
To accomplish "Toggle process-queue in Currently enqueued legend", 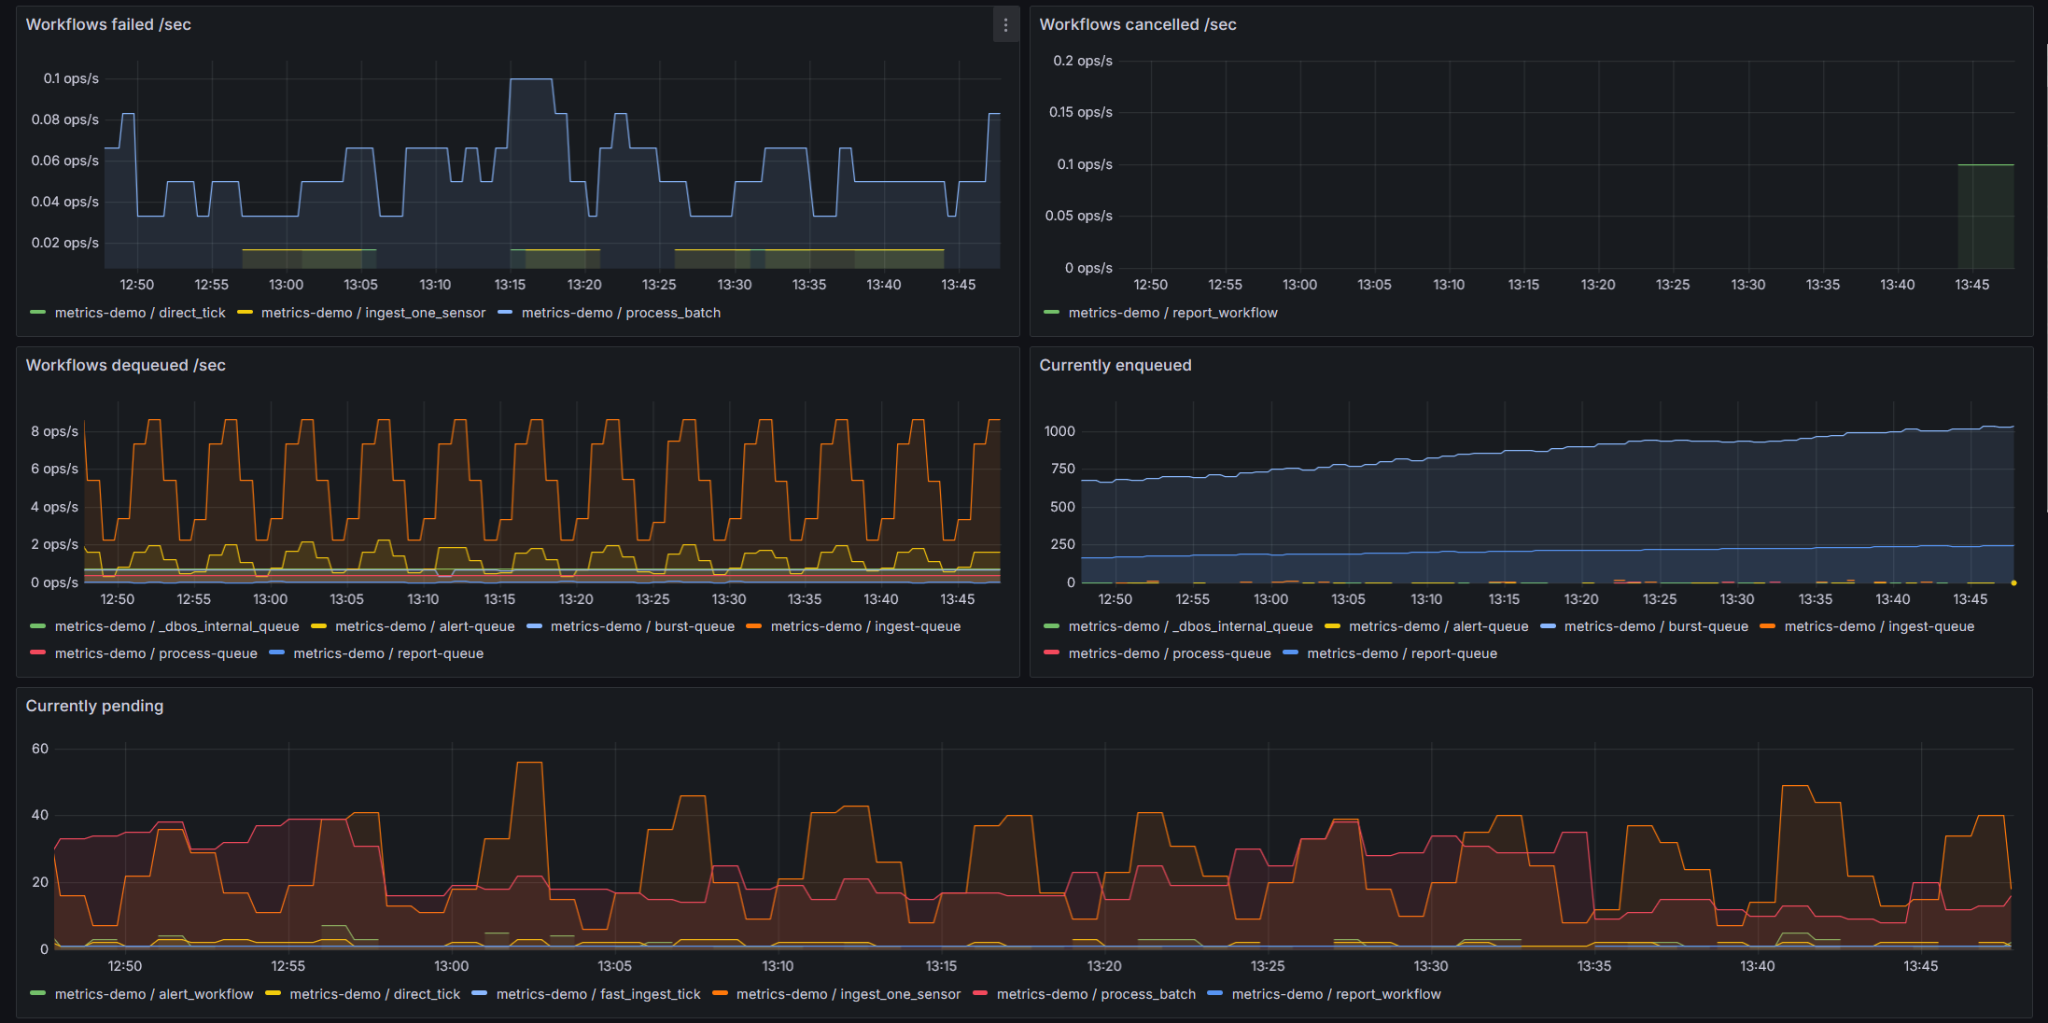I will pos(1169,654).
